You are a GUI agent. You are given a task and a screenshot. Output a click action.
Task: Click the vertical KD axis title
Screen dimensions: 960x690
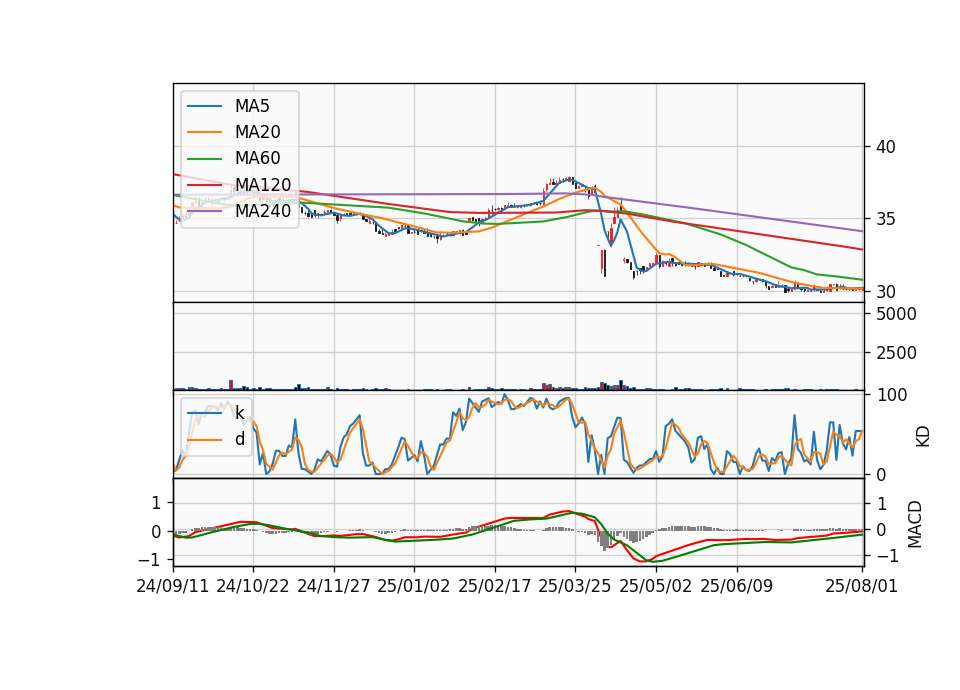pyautogui.click(x=923, y=436)
